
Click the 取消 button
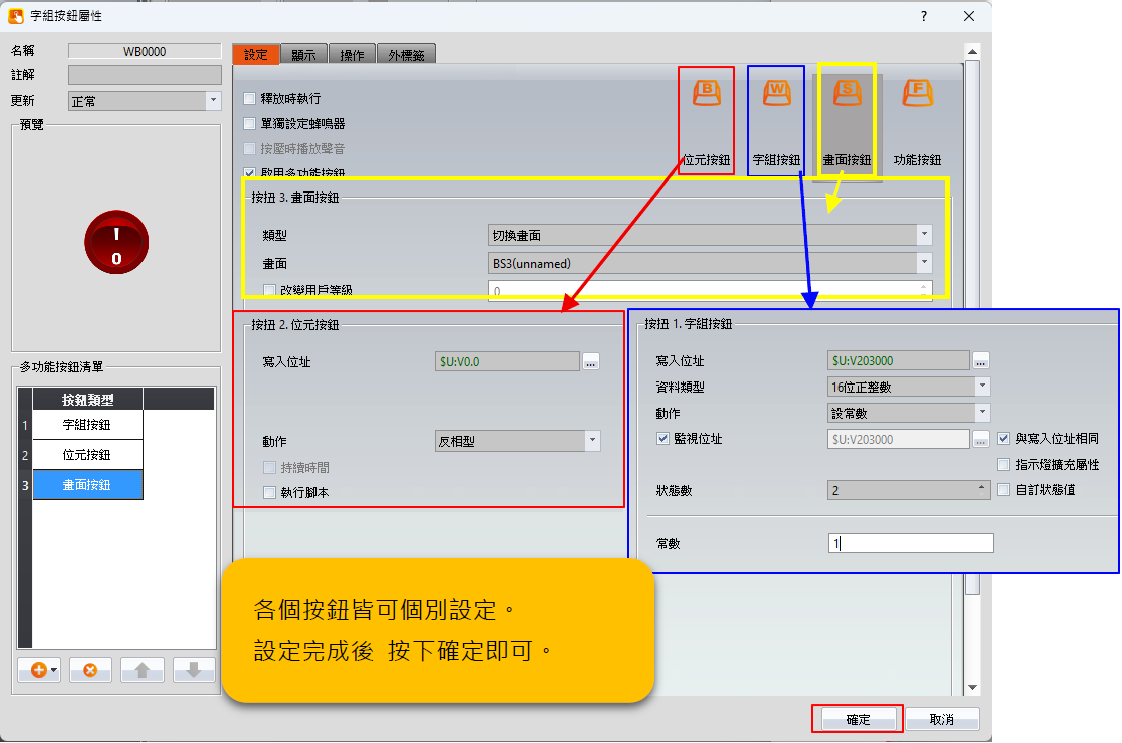tap(942, 720)
